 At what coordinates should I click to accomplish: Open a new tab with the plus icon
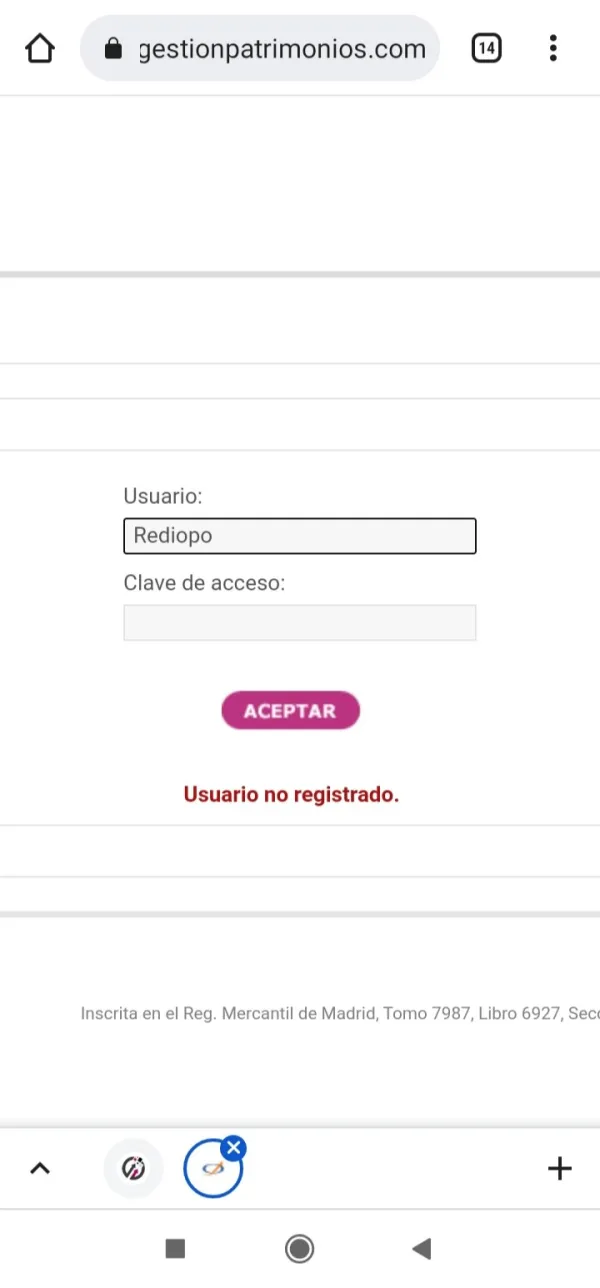559,1168
